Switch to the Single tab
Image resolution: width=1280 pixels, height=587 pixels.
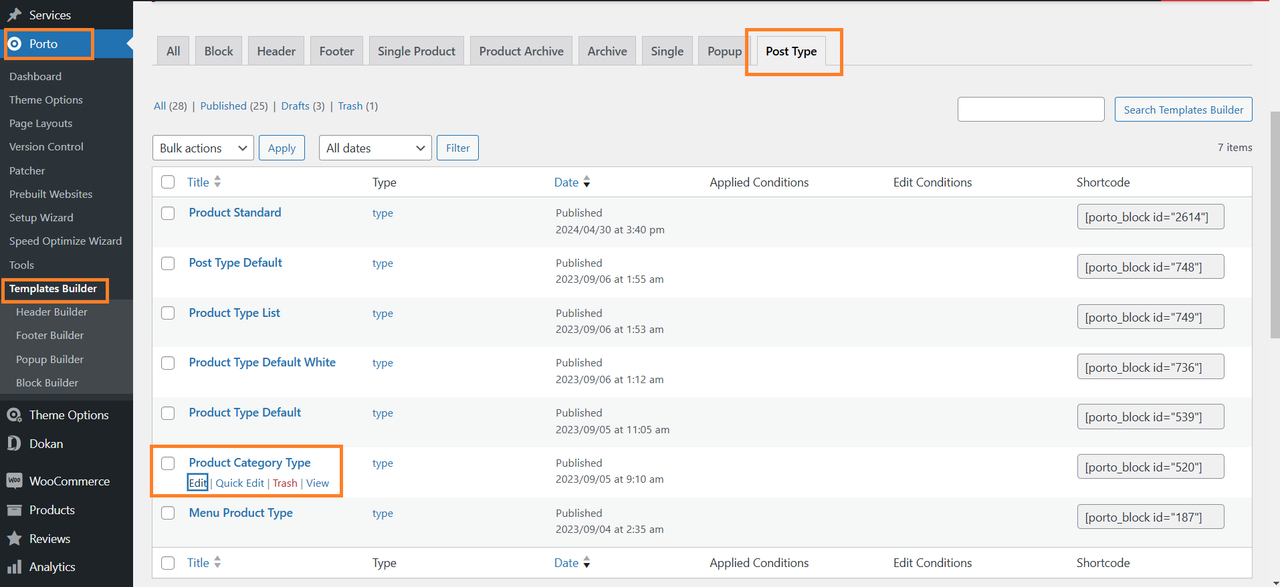pos(667,51)
